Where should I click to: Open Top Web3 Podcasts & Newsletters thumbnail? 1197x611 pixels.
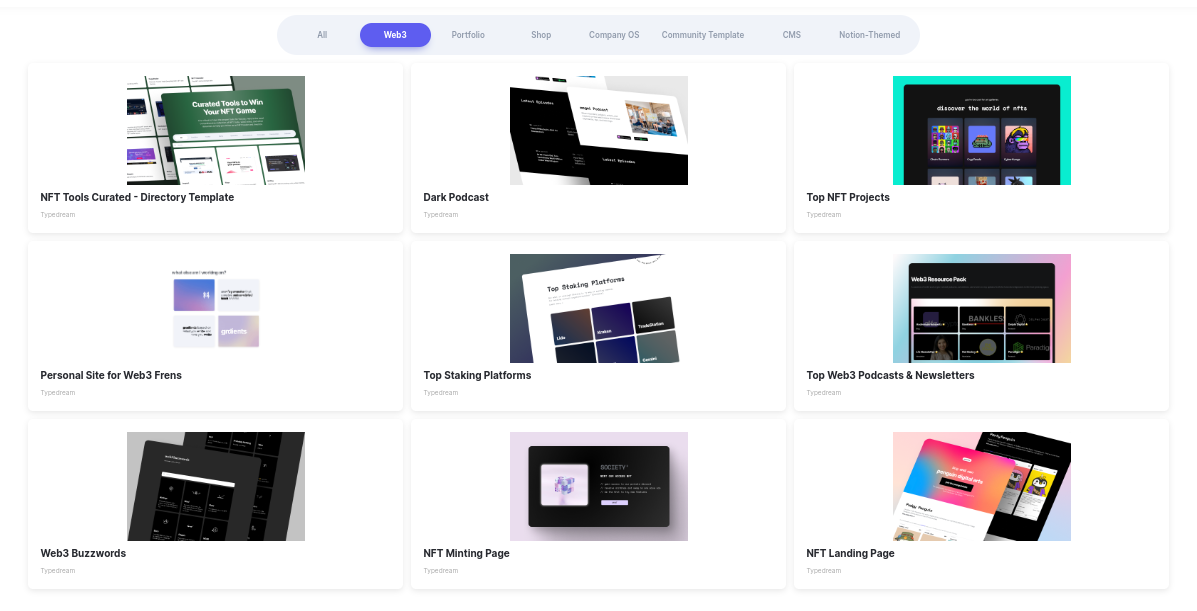982,309
